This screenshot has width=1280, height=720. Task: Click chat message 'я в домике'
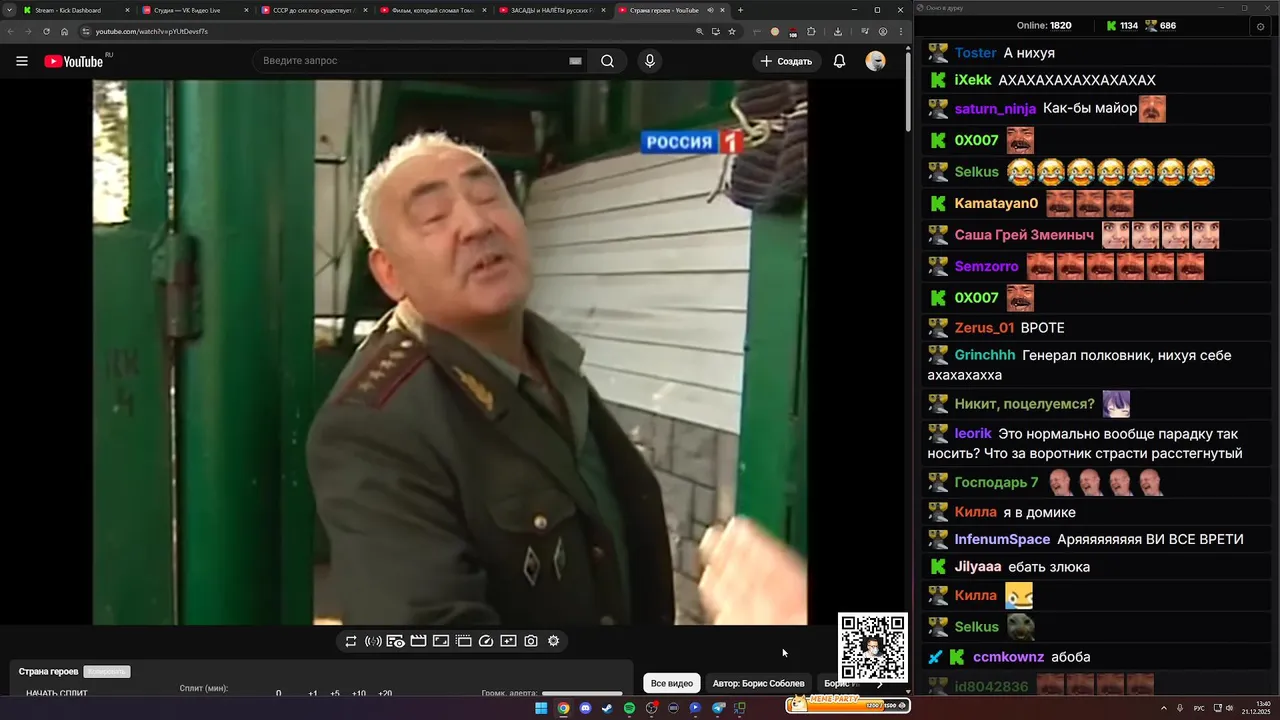click(1040, 512)
